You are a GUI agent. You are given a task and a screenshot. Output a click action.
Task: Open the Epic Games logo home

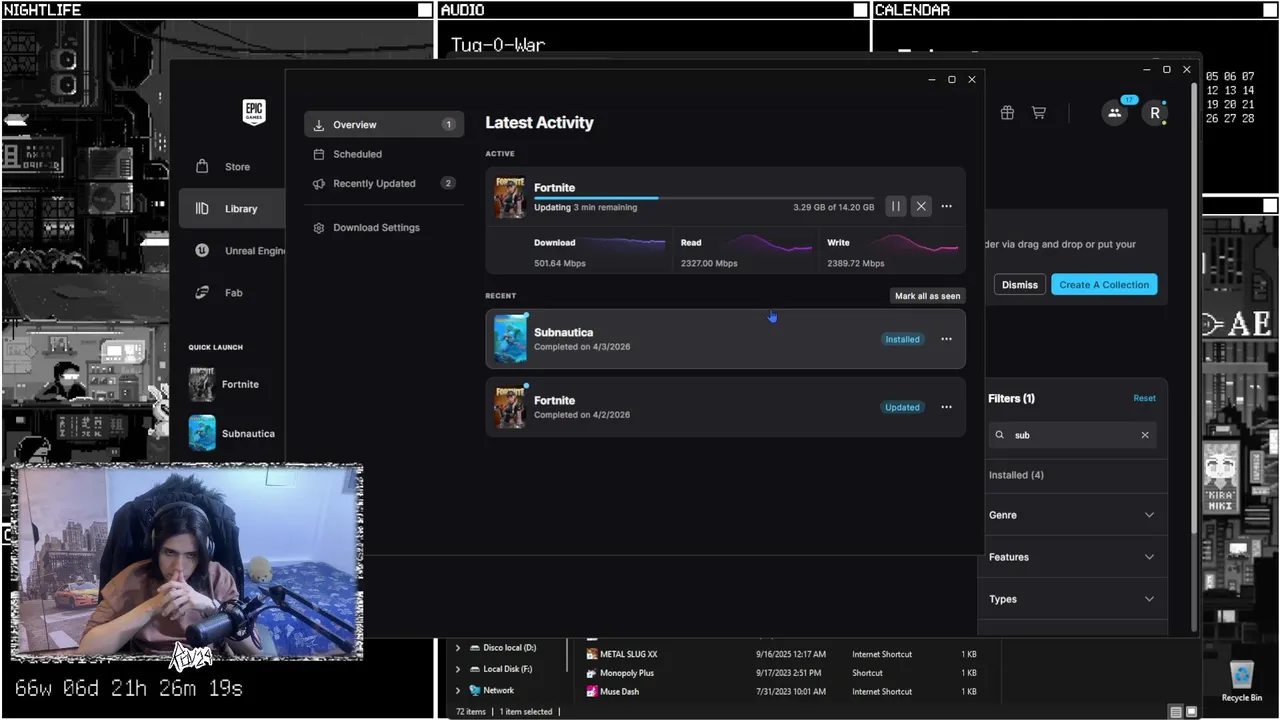click(254, 112)
